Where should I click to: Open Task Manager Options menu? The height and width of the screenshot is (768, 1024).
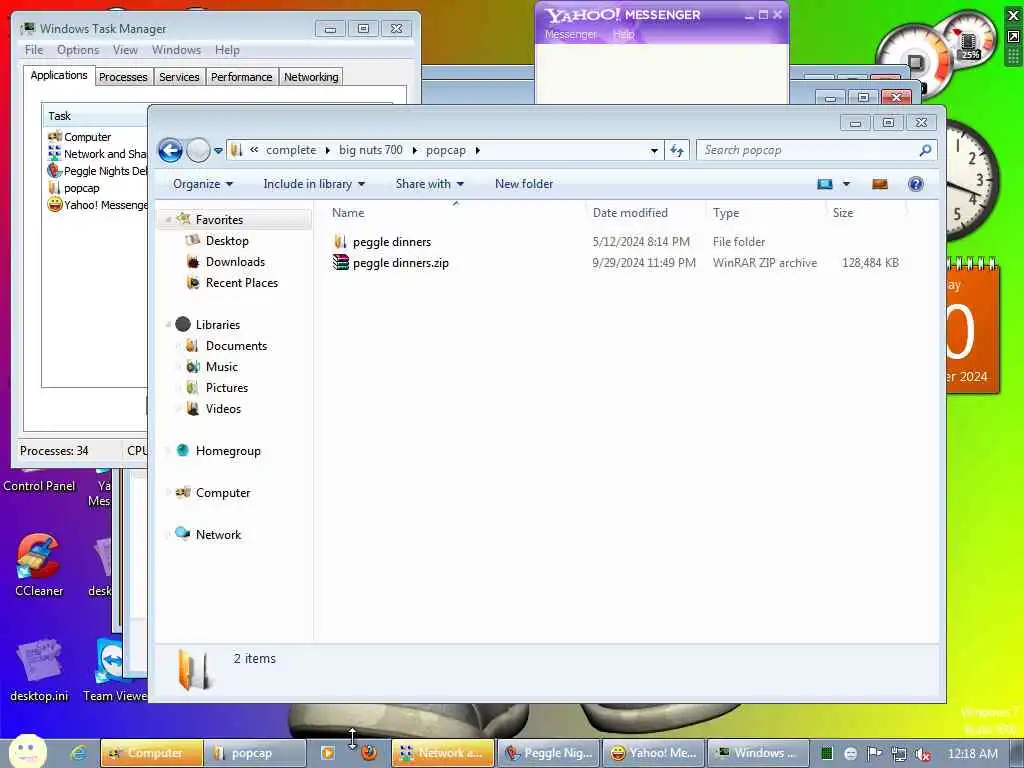click(78, 50)
